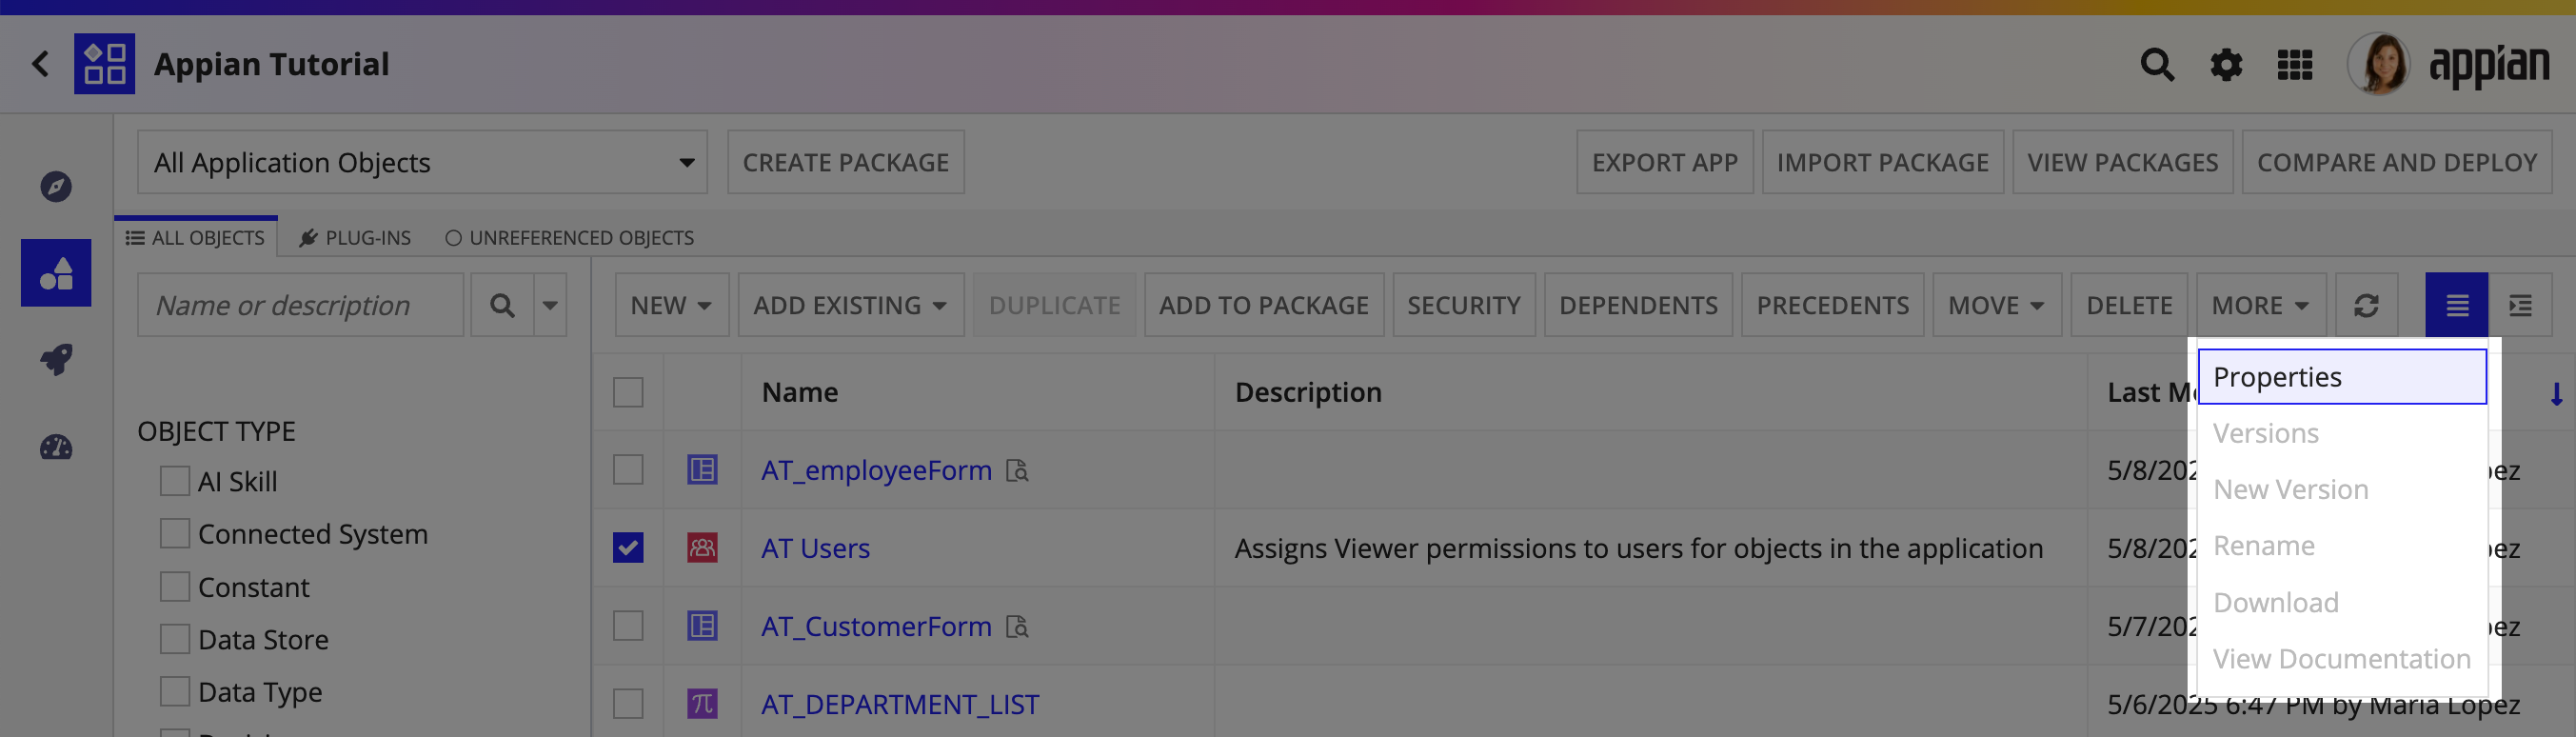The width and height of the screenshot is (2576, 737).
Task: Open the All Application Objects dropdown
Action: (x=422, y=162)
